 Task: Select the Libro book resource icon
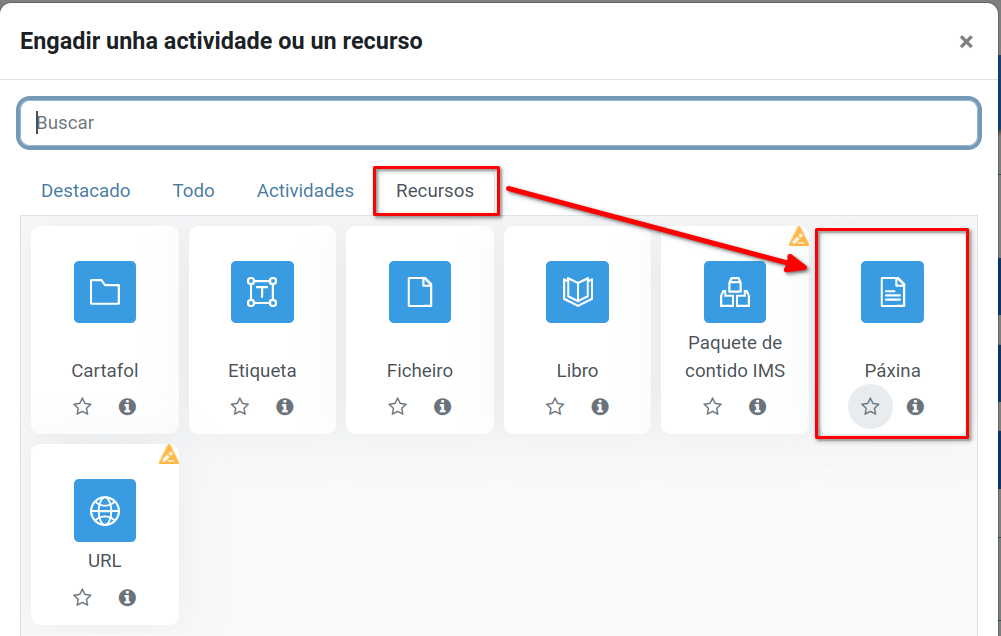(577, 292)
